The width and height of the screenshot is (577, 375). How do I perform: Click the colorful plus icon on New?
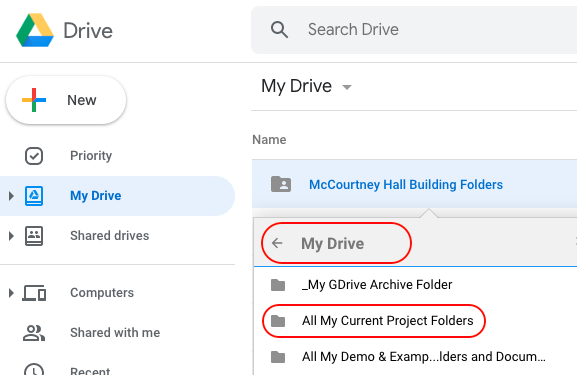[34, 100]
